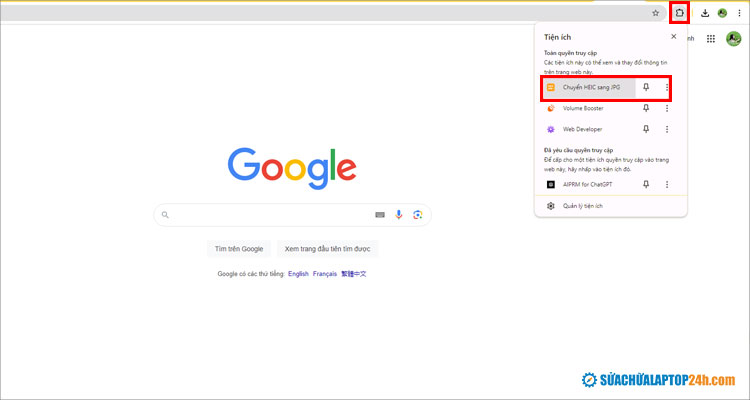The image size is (750, 400).
Task: Open more options for Chuyển HEIC sang JPG
Action: pos(667,88)
